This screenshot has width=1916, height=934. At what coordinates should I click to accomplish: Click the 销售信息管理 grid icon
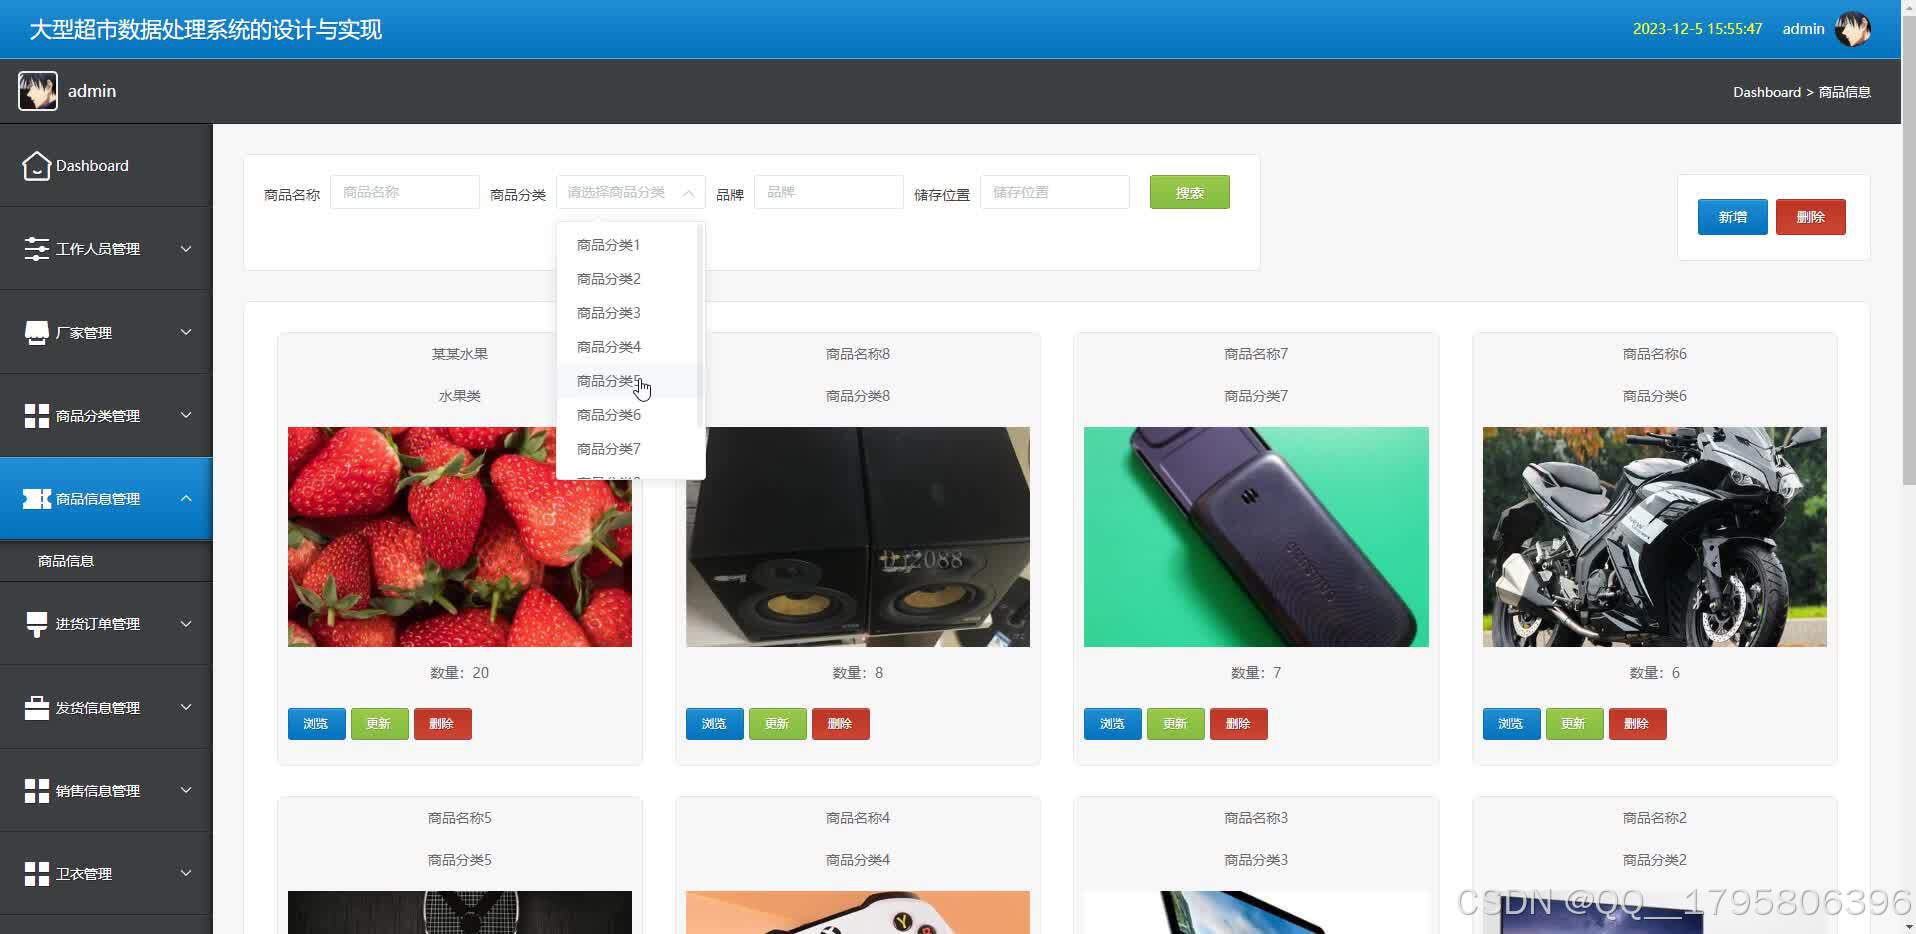click(37, 791)
